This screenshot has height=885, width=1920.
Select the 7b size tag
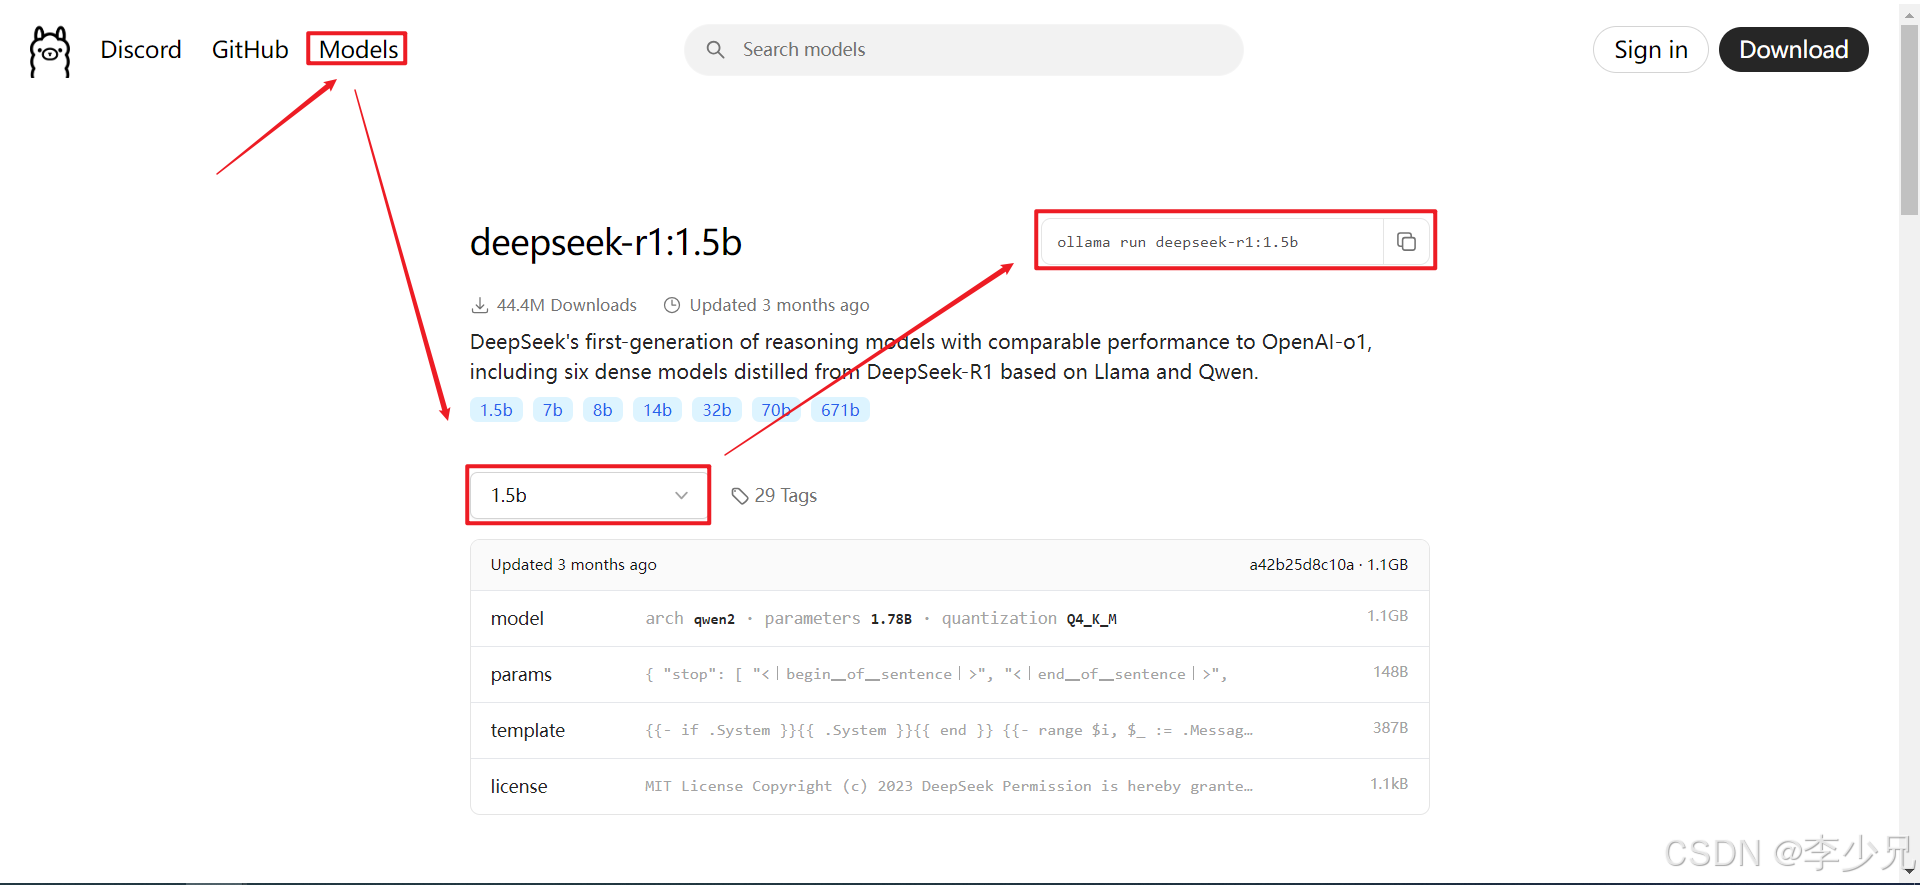(553, 410)
